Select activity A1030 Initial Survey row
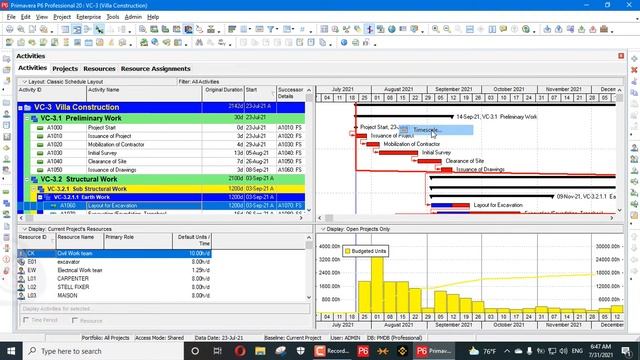Viewport: 640px width, 360px height. pyautogui.click(x=162, y=153)
